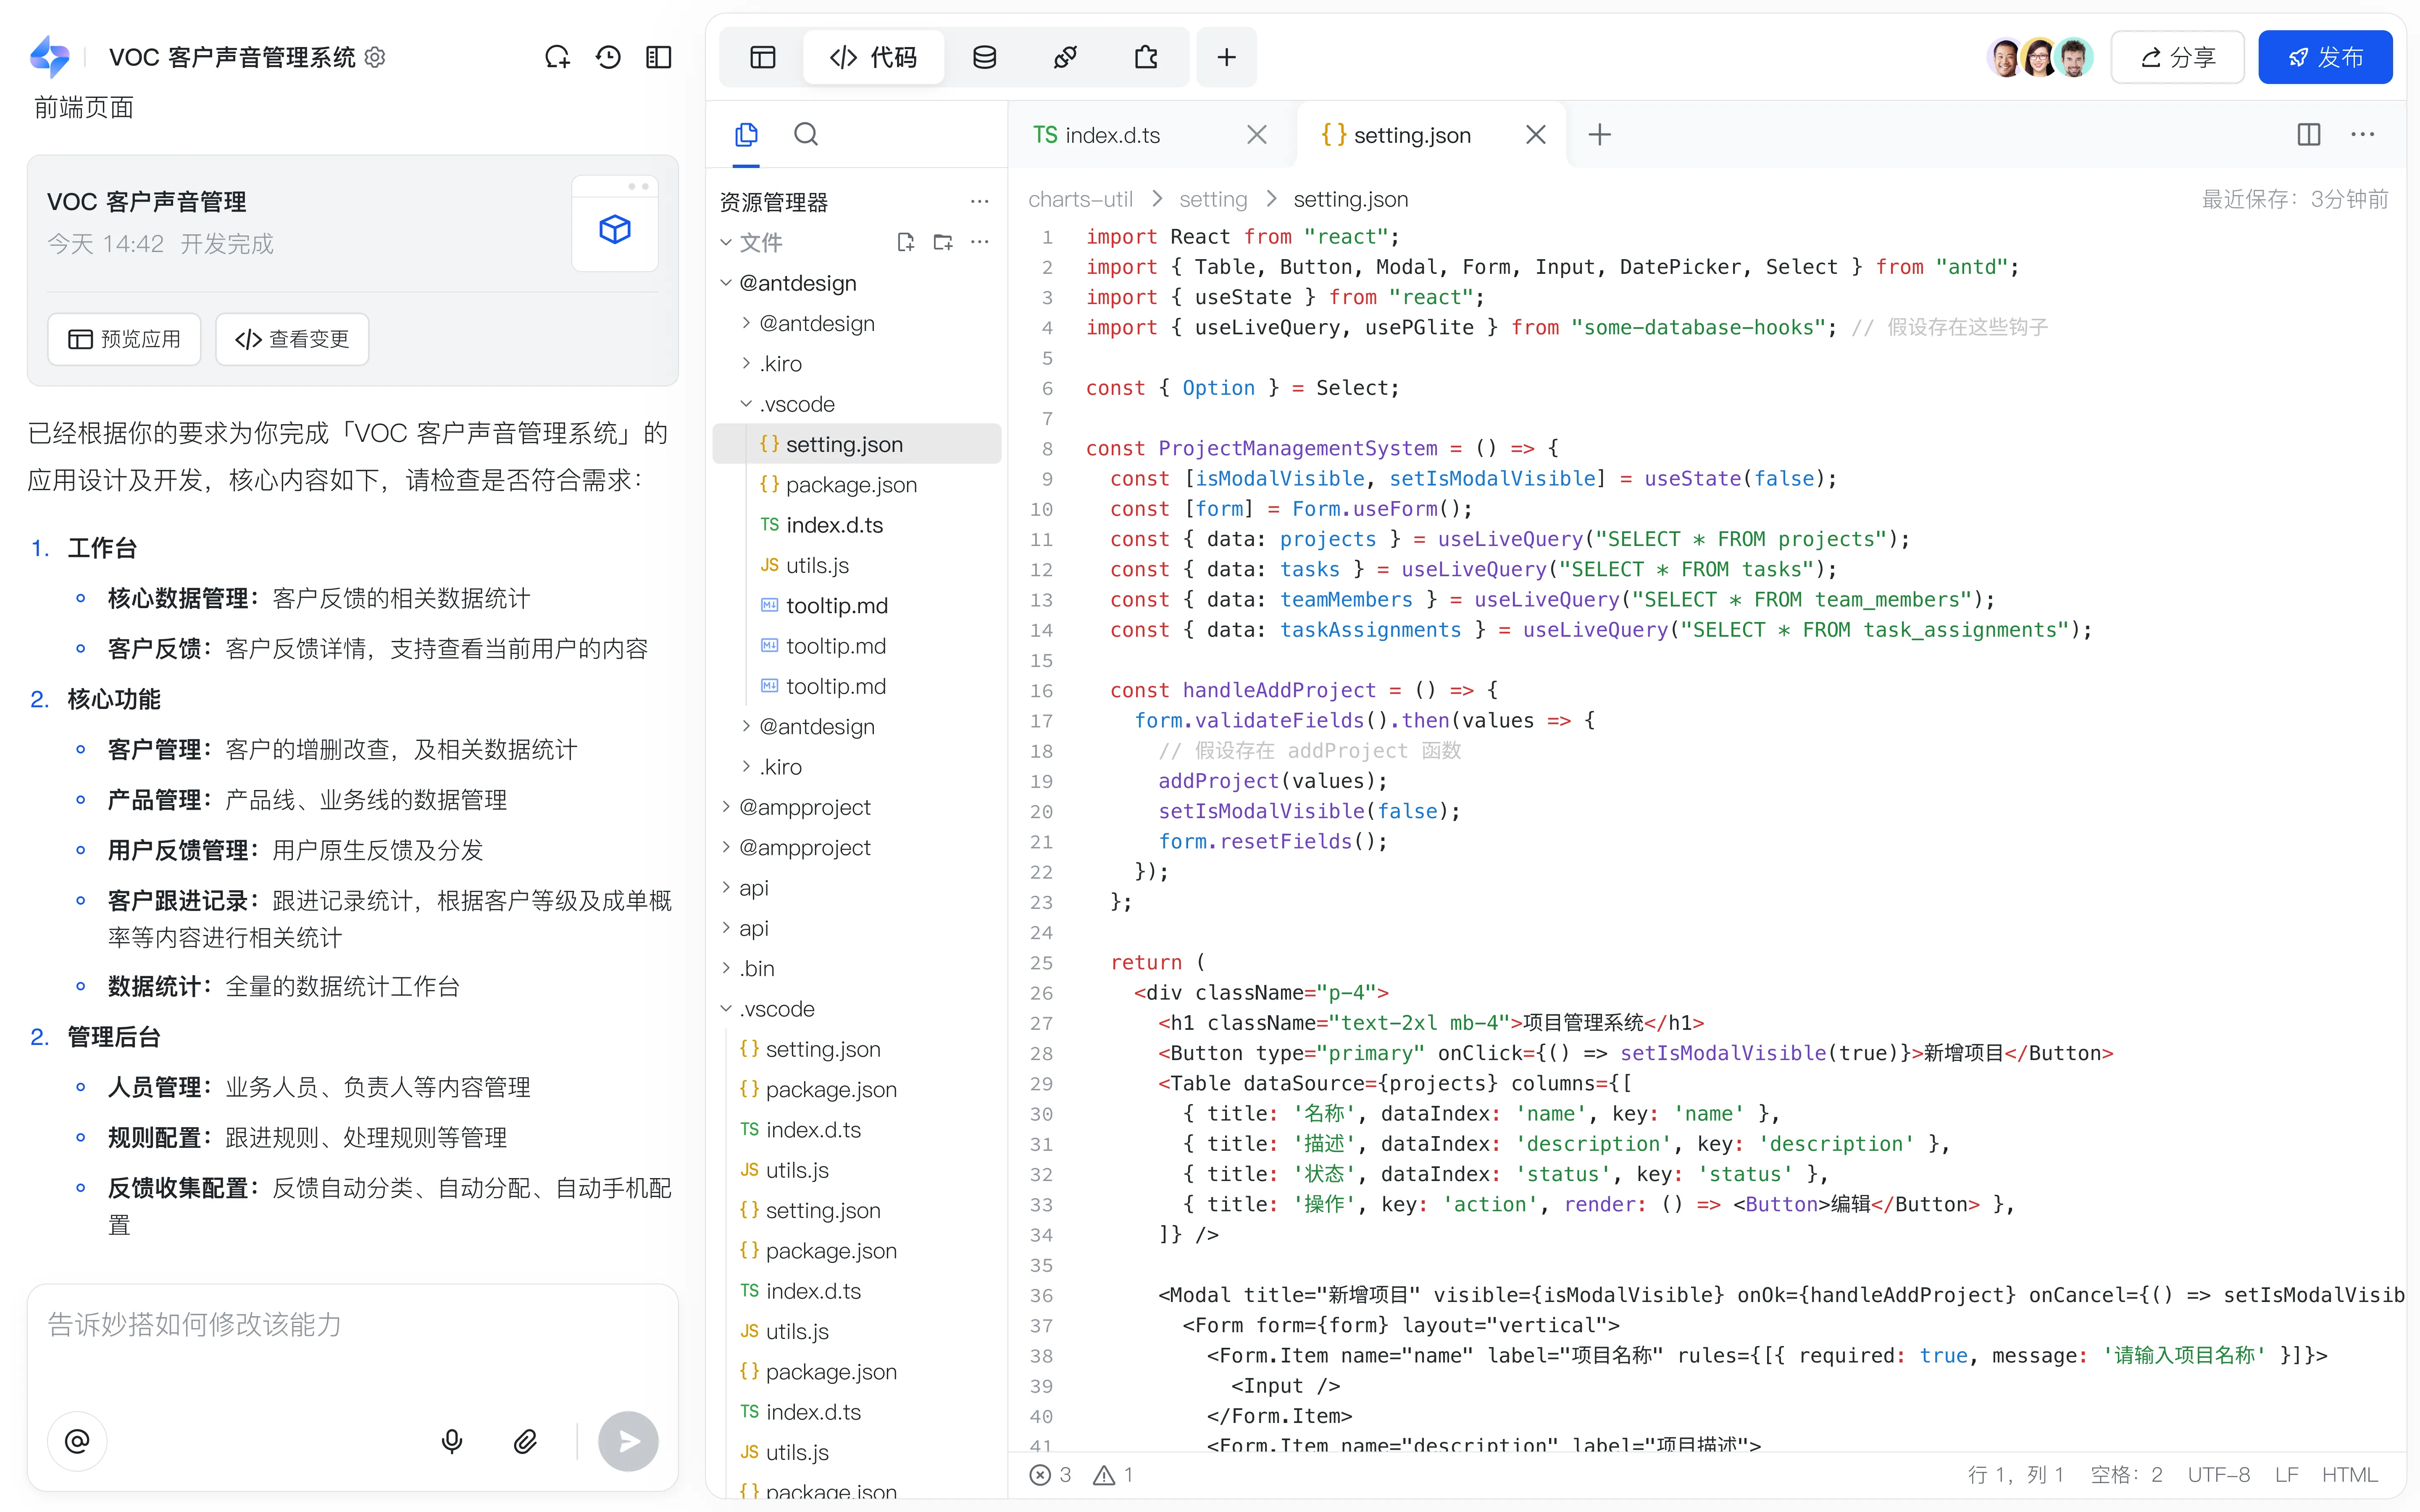Click the app logo in the header
This screenshot has width=2420, height=1512.
tap(51, 57)
